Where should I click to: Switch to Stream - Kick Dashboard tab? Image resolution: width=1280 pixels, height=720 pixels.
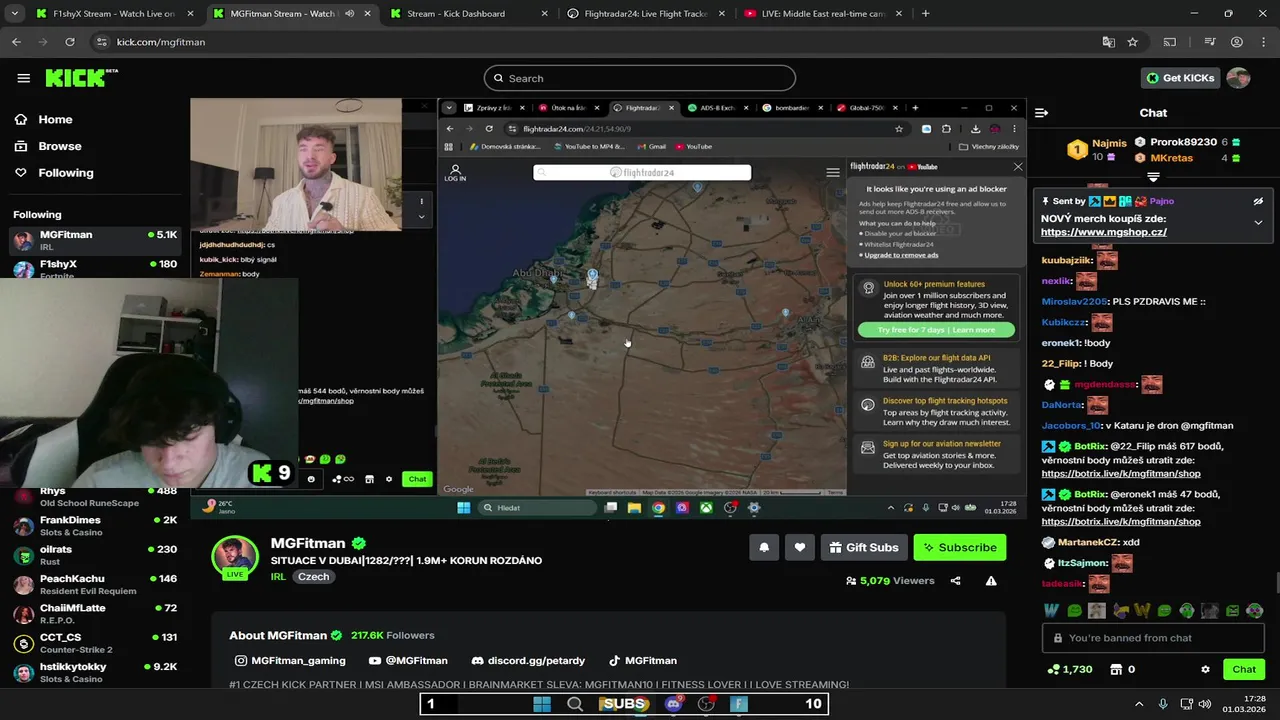pyautogui.click(x=470, y=14)
